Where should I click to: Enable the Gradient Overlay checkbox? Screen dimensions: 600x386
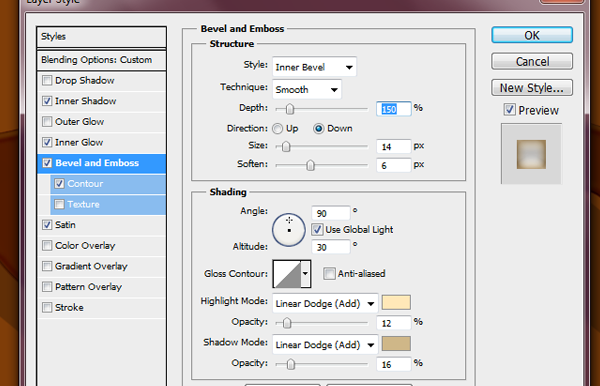47,266
